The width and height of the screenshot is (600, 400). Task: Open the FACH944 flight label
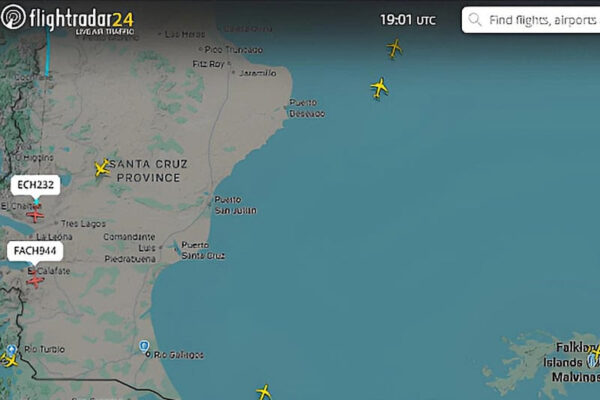coord(35,251)
